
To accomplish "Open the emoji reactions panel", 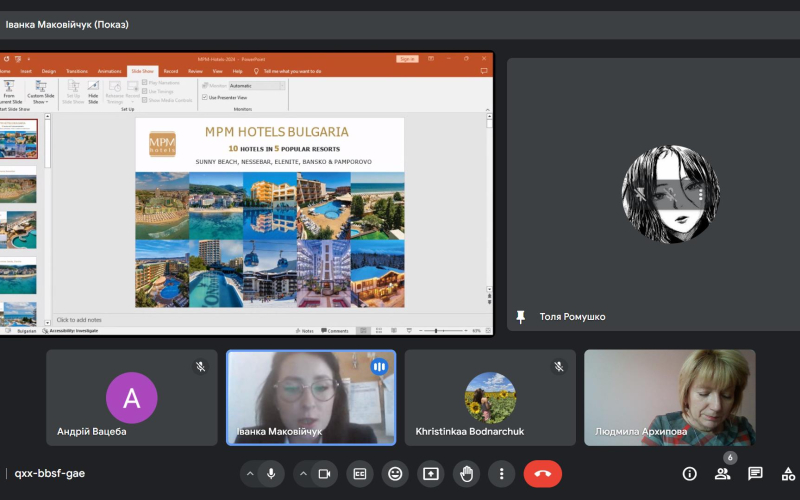I will click(x=395, y=474).
